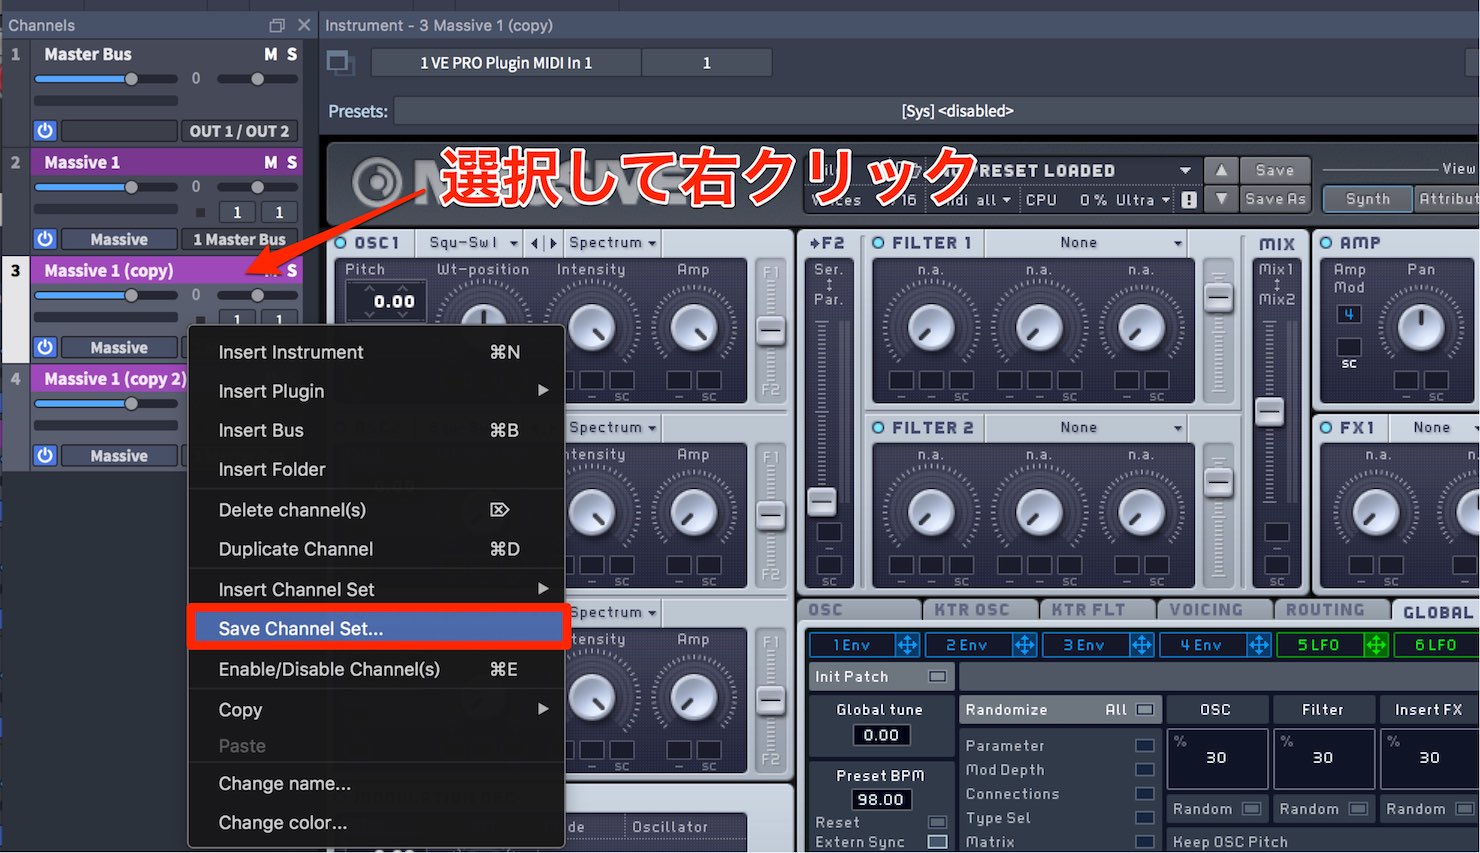Open 1 Master Bus output selector on Massive 1

pyautogui.click(x=239, y=239)
